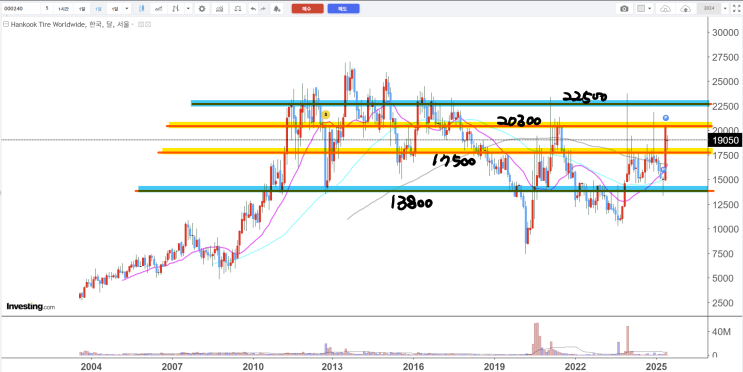Screen dimensions: 743x372
Task: Open the dropdown arrow beside 2024
Action: pyautogui.click(x=725, y=9)
